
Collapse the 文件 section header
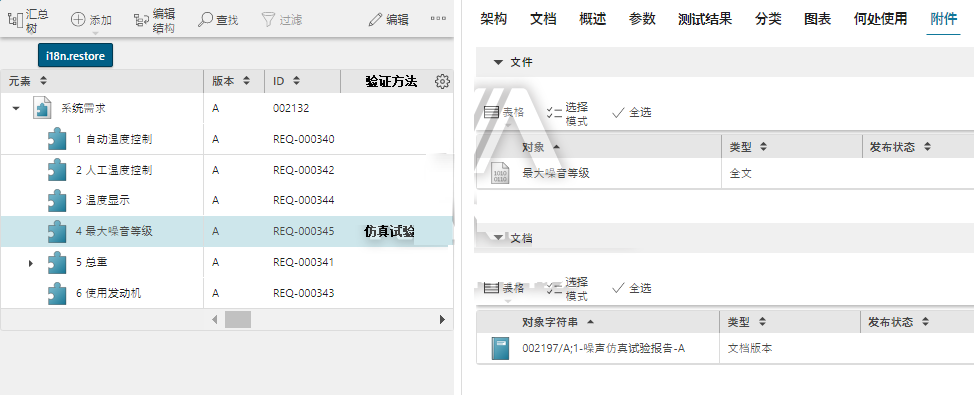(x=498, y=62)
